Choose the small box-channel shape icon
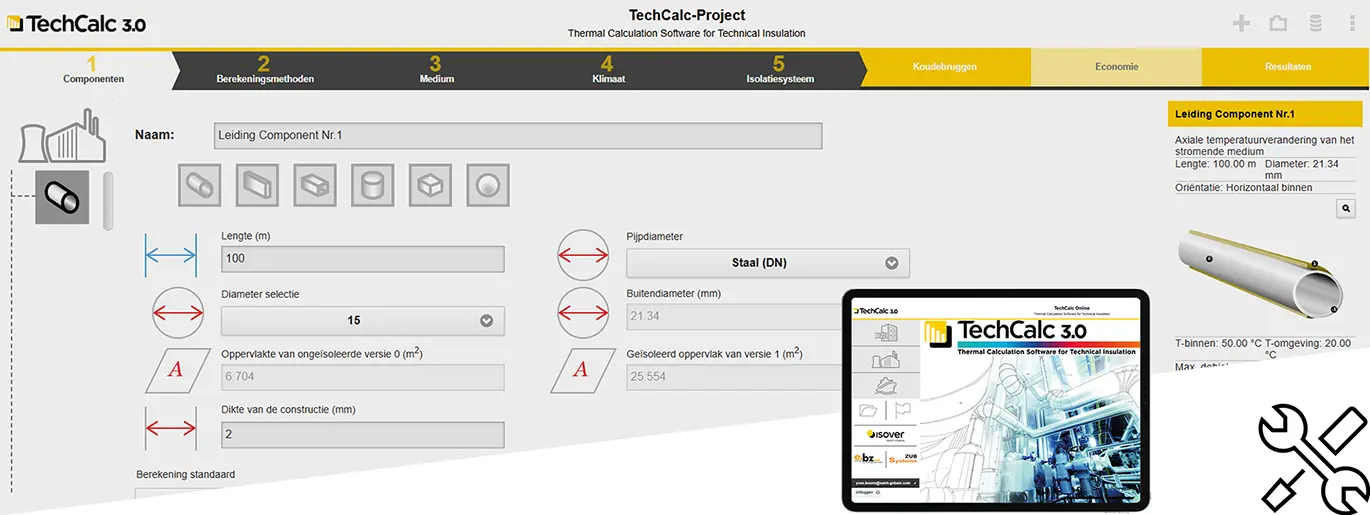Image resolution: width=1370 pixels, height=515 pixels. pos(315,185)
